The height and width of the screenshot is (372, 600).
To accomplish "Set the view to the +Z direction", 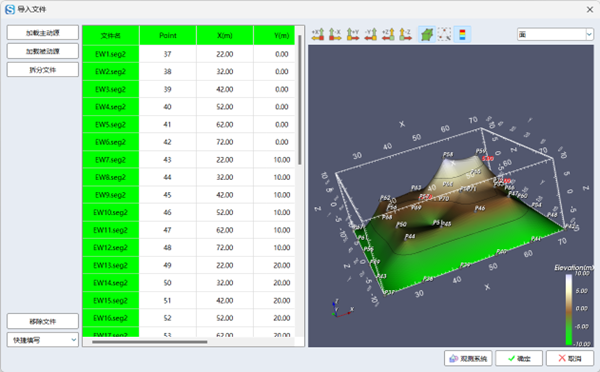I will (x=388, y=34).
